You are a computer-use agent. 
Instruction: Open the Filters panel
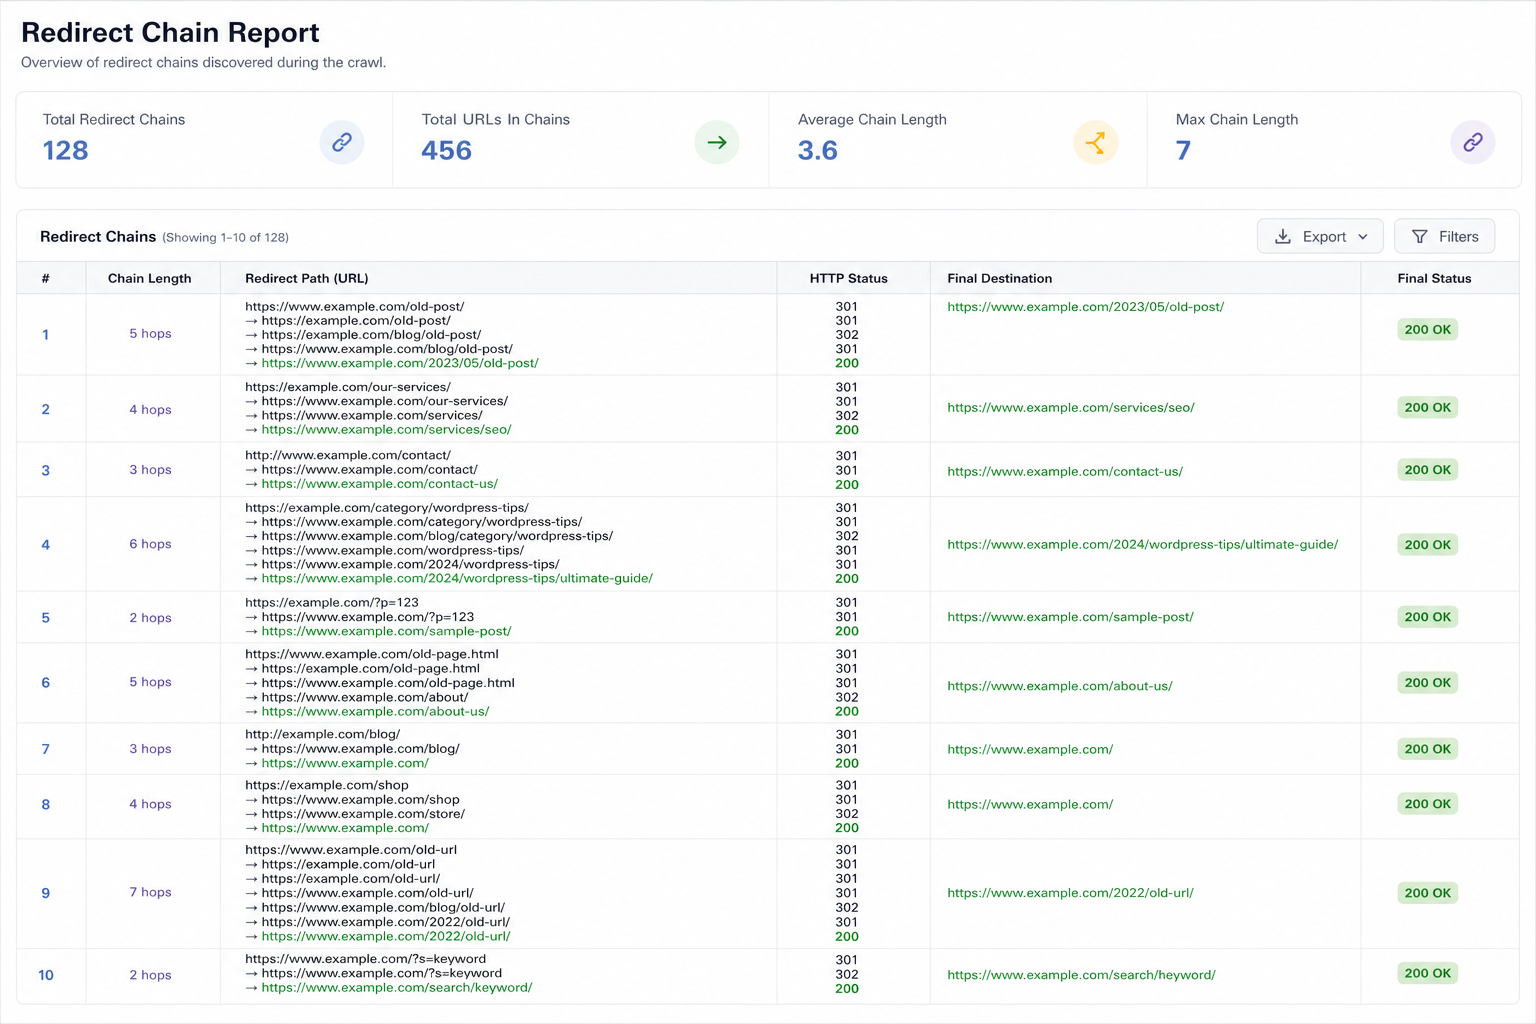[x=1445, y=237]
